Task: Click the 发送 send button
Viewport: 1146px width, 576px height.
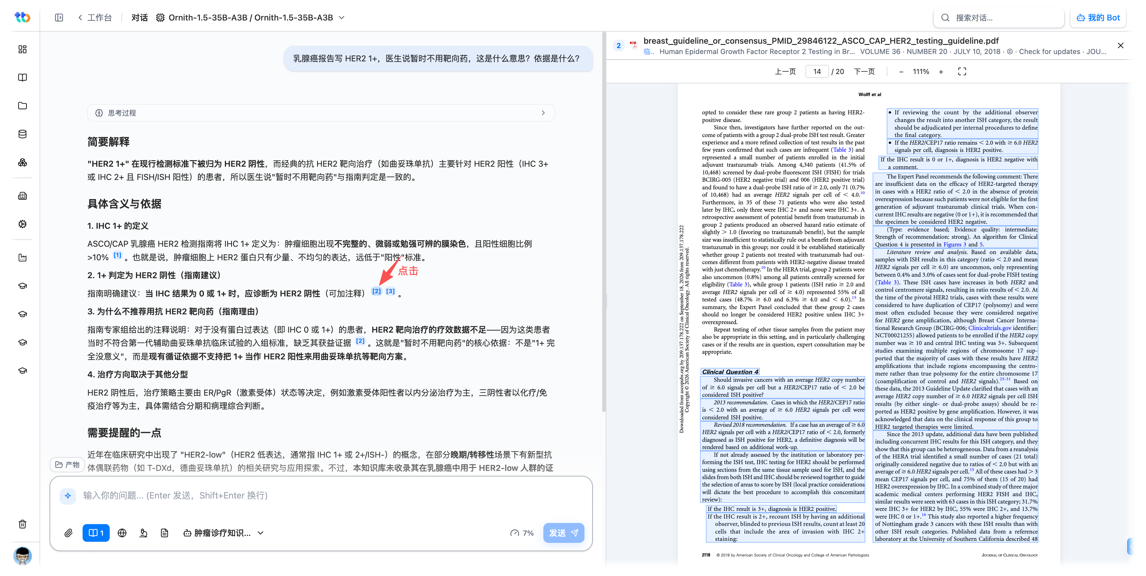Action: tap(563, 533)
